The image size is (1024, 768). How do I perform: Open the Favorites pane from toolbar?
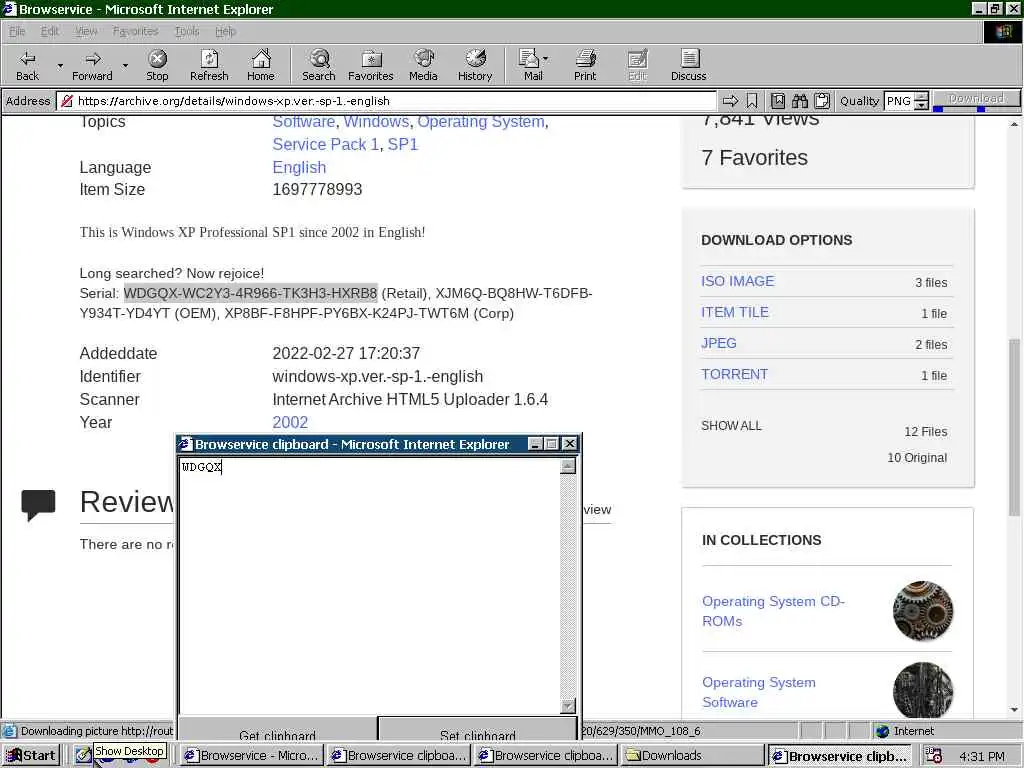pos(371,65)
